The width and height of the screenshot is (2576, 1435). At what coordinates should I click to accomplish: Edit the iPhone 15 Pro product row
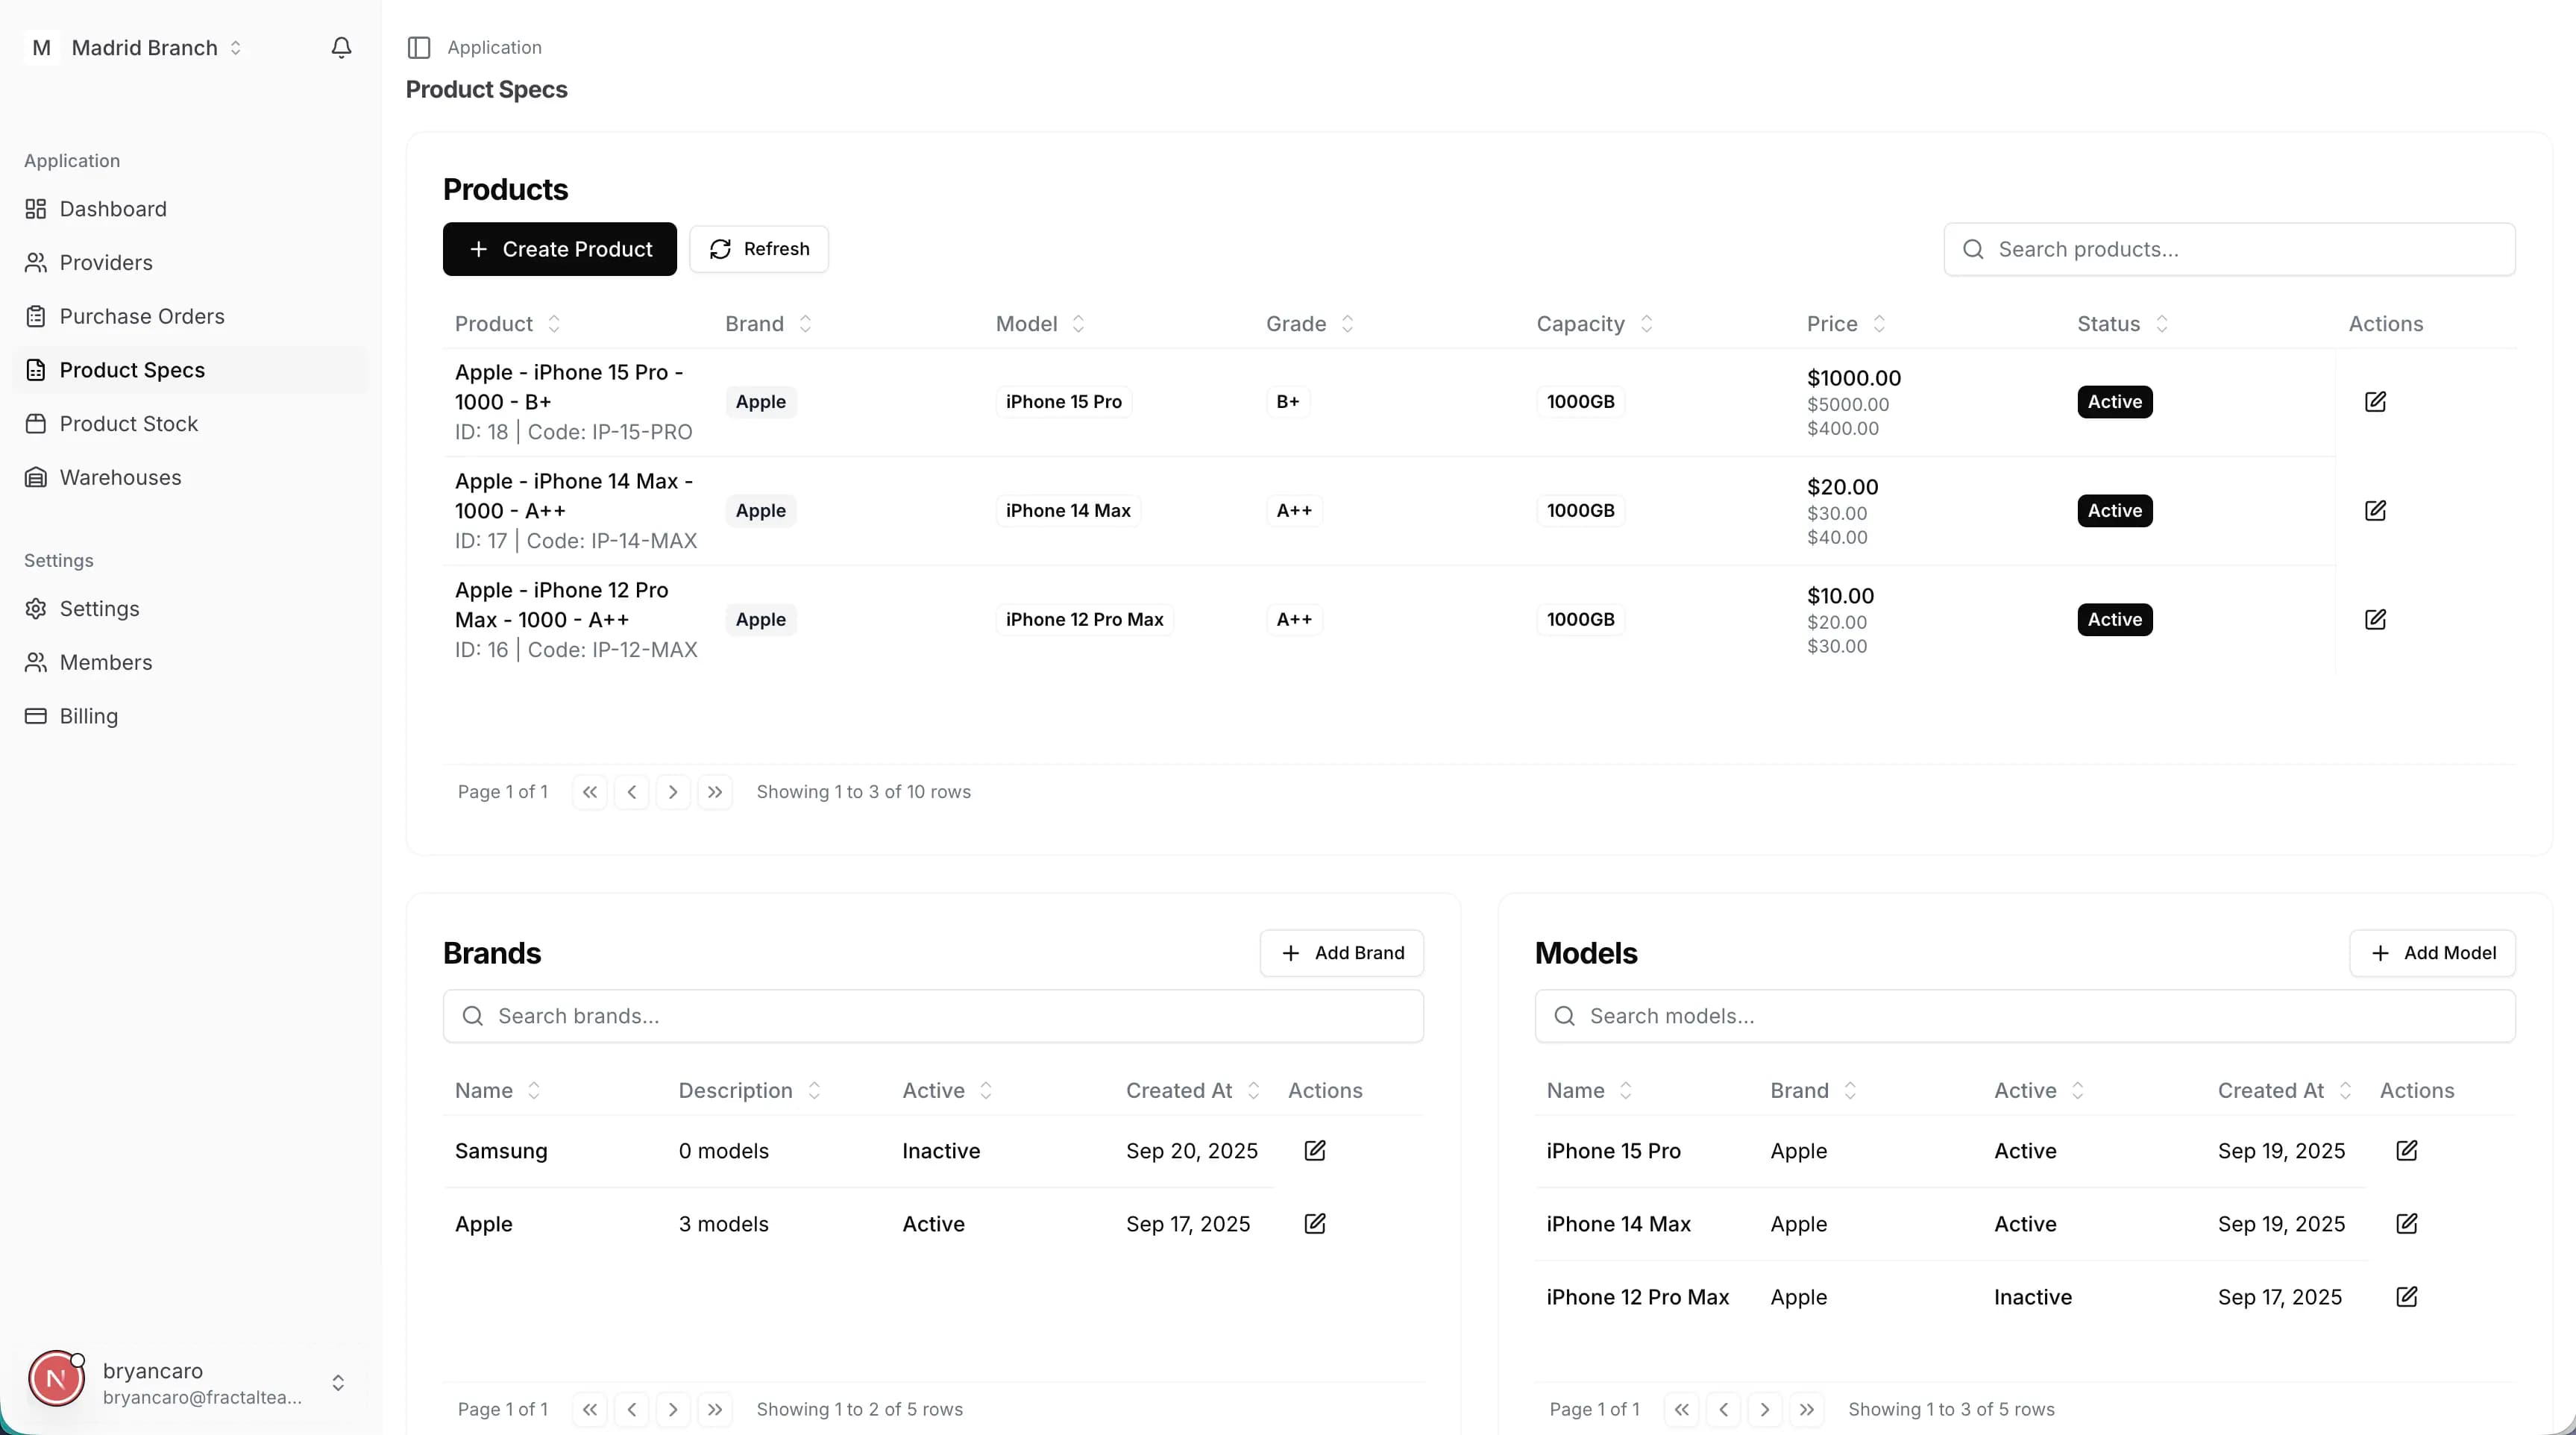[2375, 402]
